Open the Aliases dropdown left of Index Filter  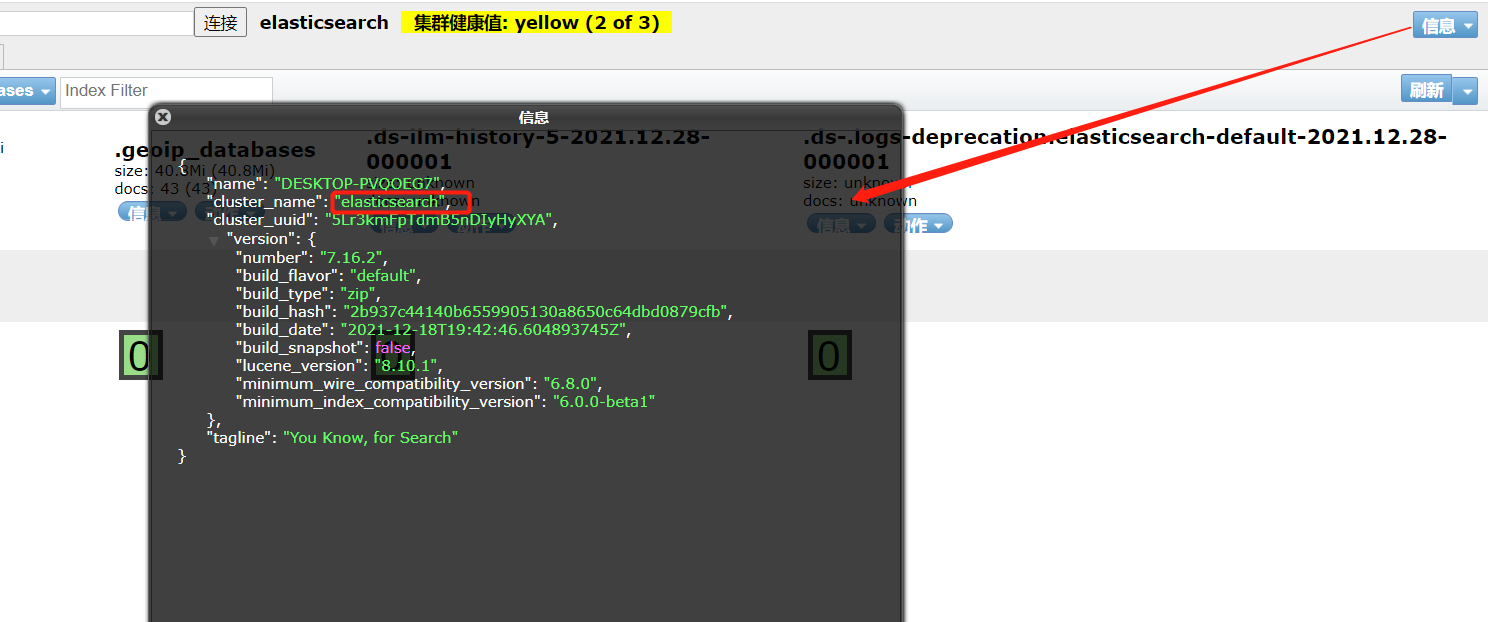26,91
